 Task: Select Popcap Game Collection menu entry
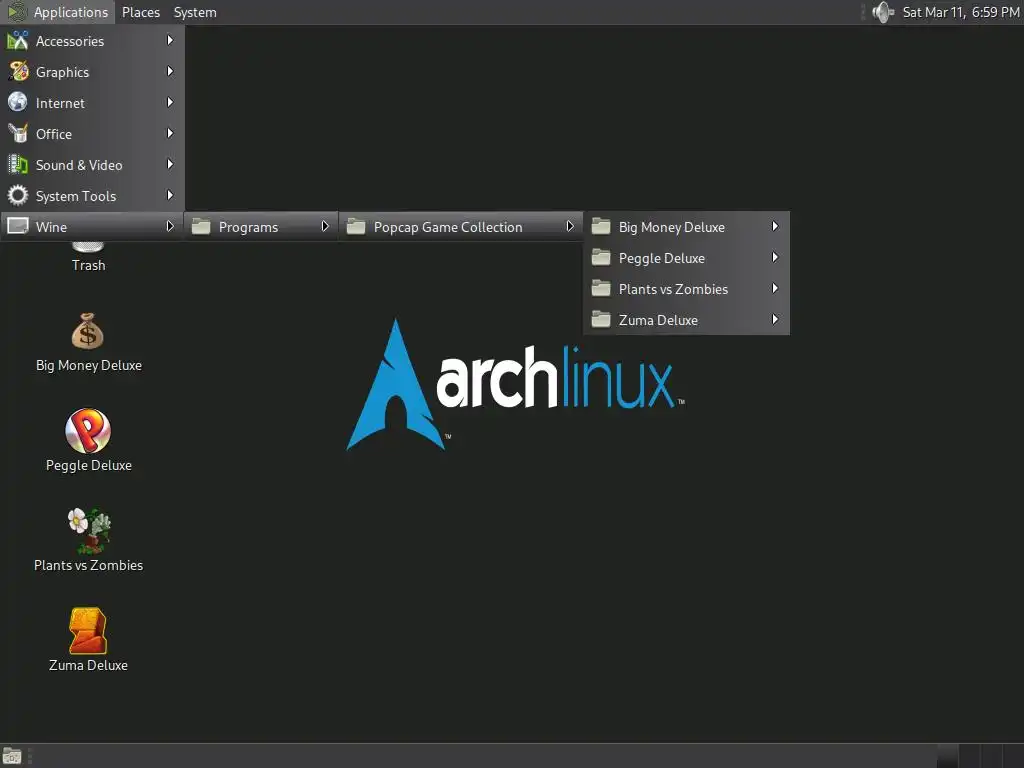(461, 227)
